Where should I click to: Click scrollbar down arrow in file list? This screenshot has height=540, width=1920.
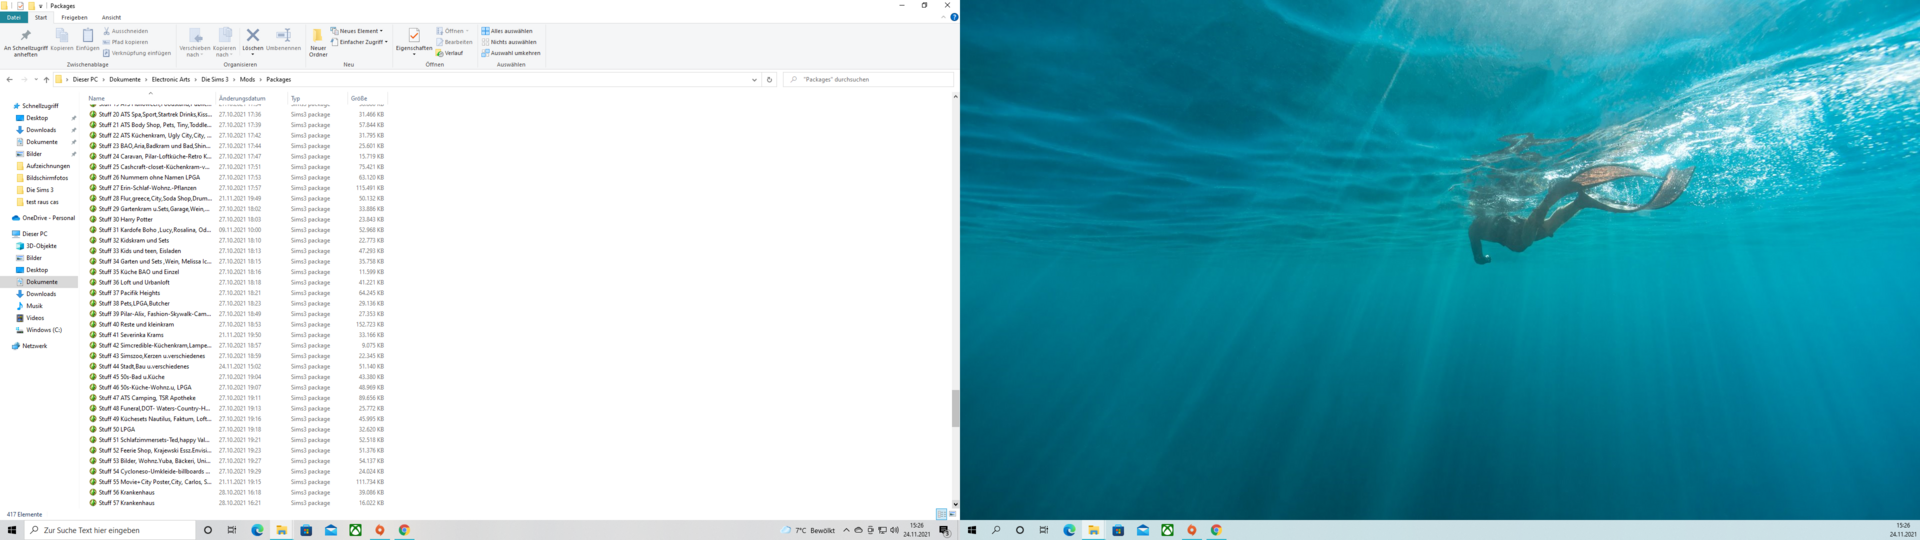(x=955, y=504)
